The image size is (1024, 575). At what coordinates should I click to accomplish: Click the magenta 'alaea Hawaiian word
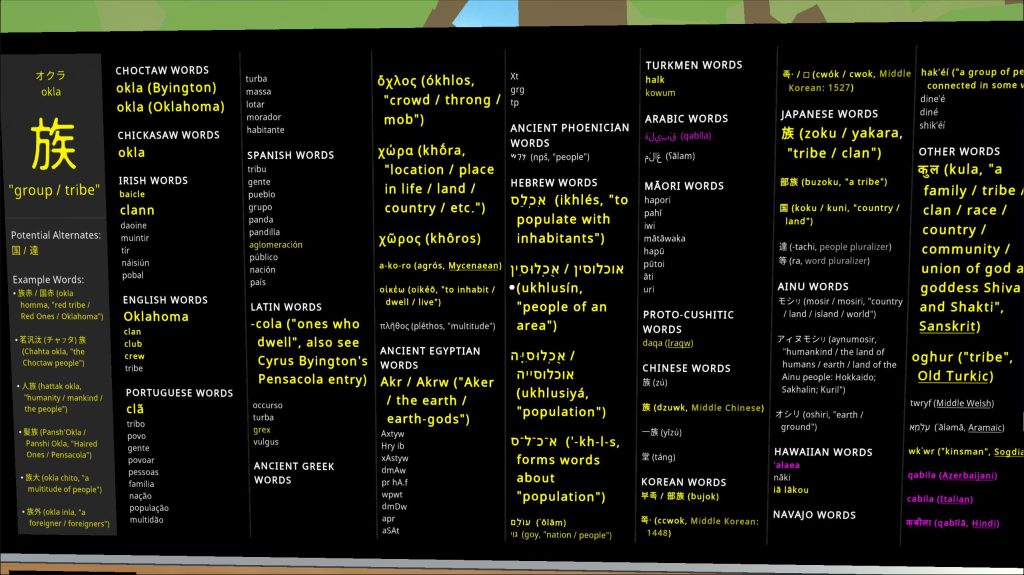click(787, 465)
